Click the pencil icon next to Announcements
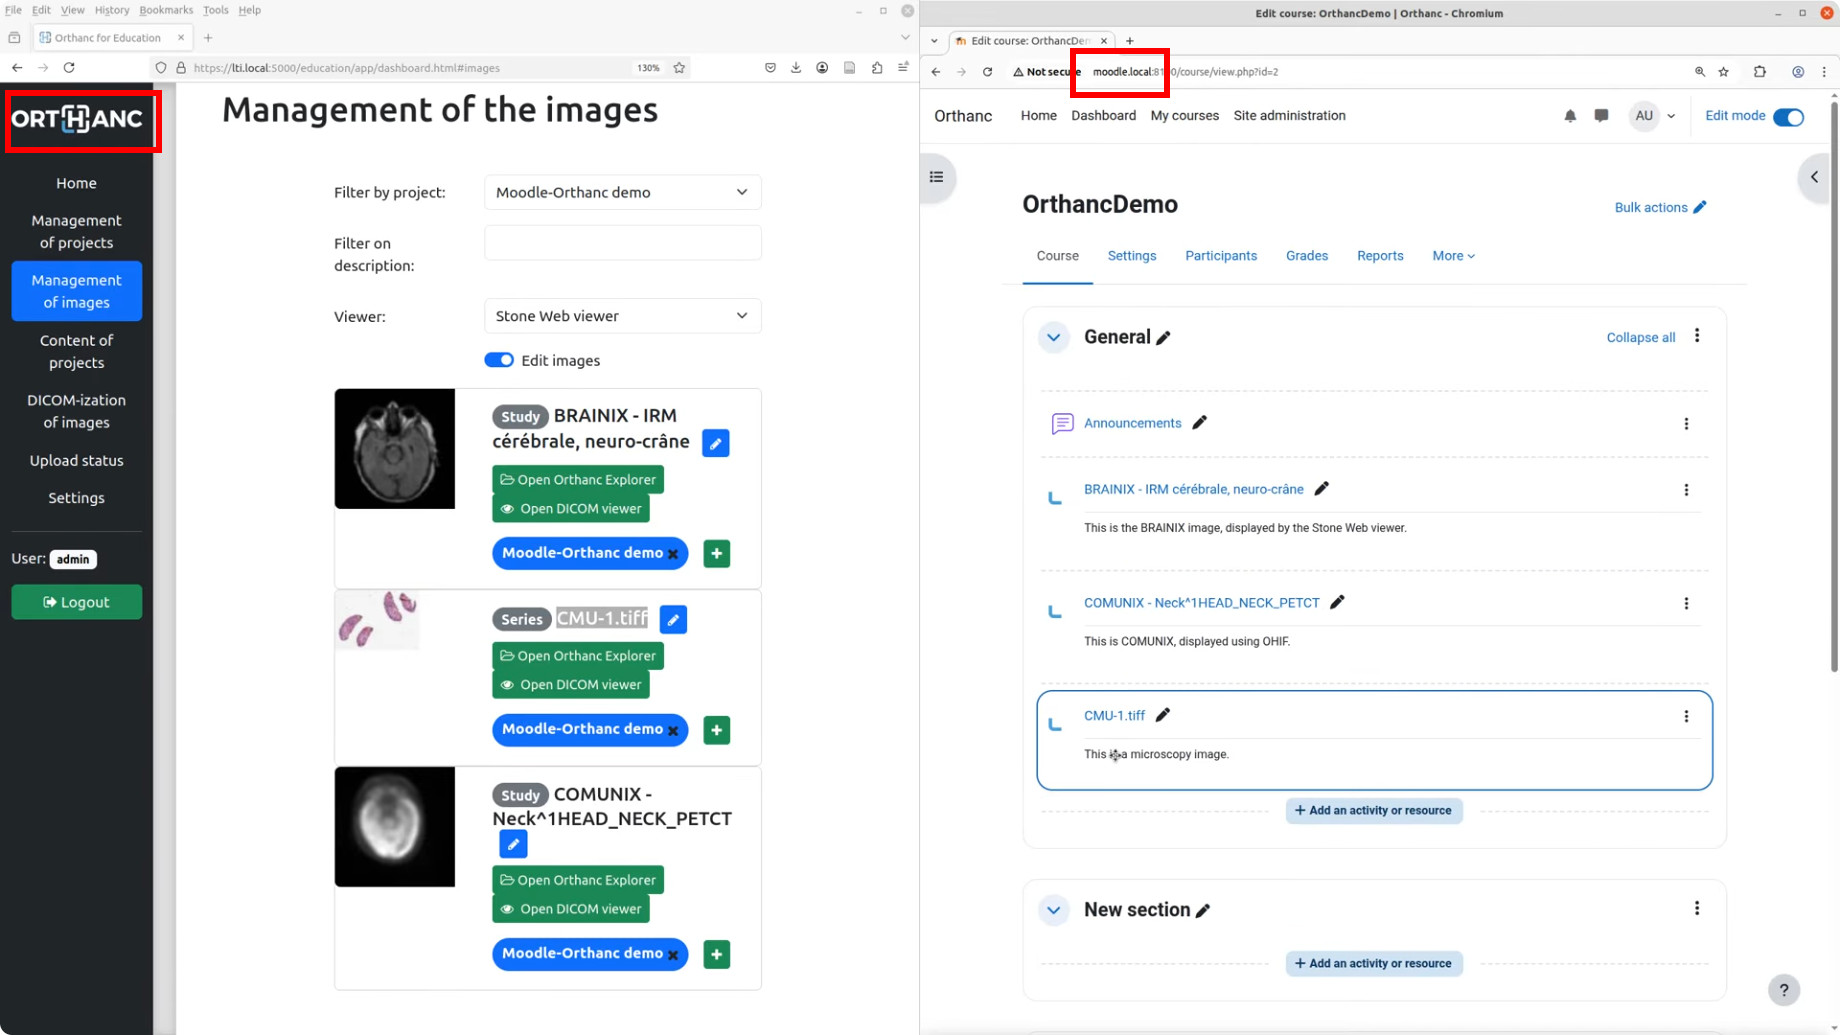The width and height of the screenshot is (1840, 1035). [x=1200, y=423]
